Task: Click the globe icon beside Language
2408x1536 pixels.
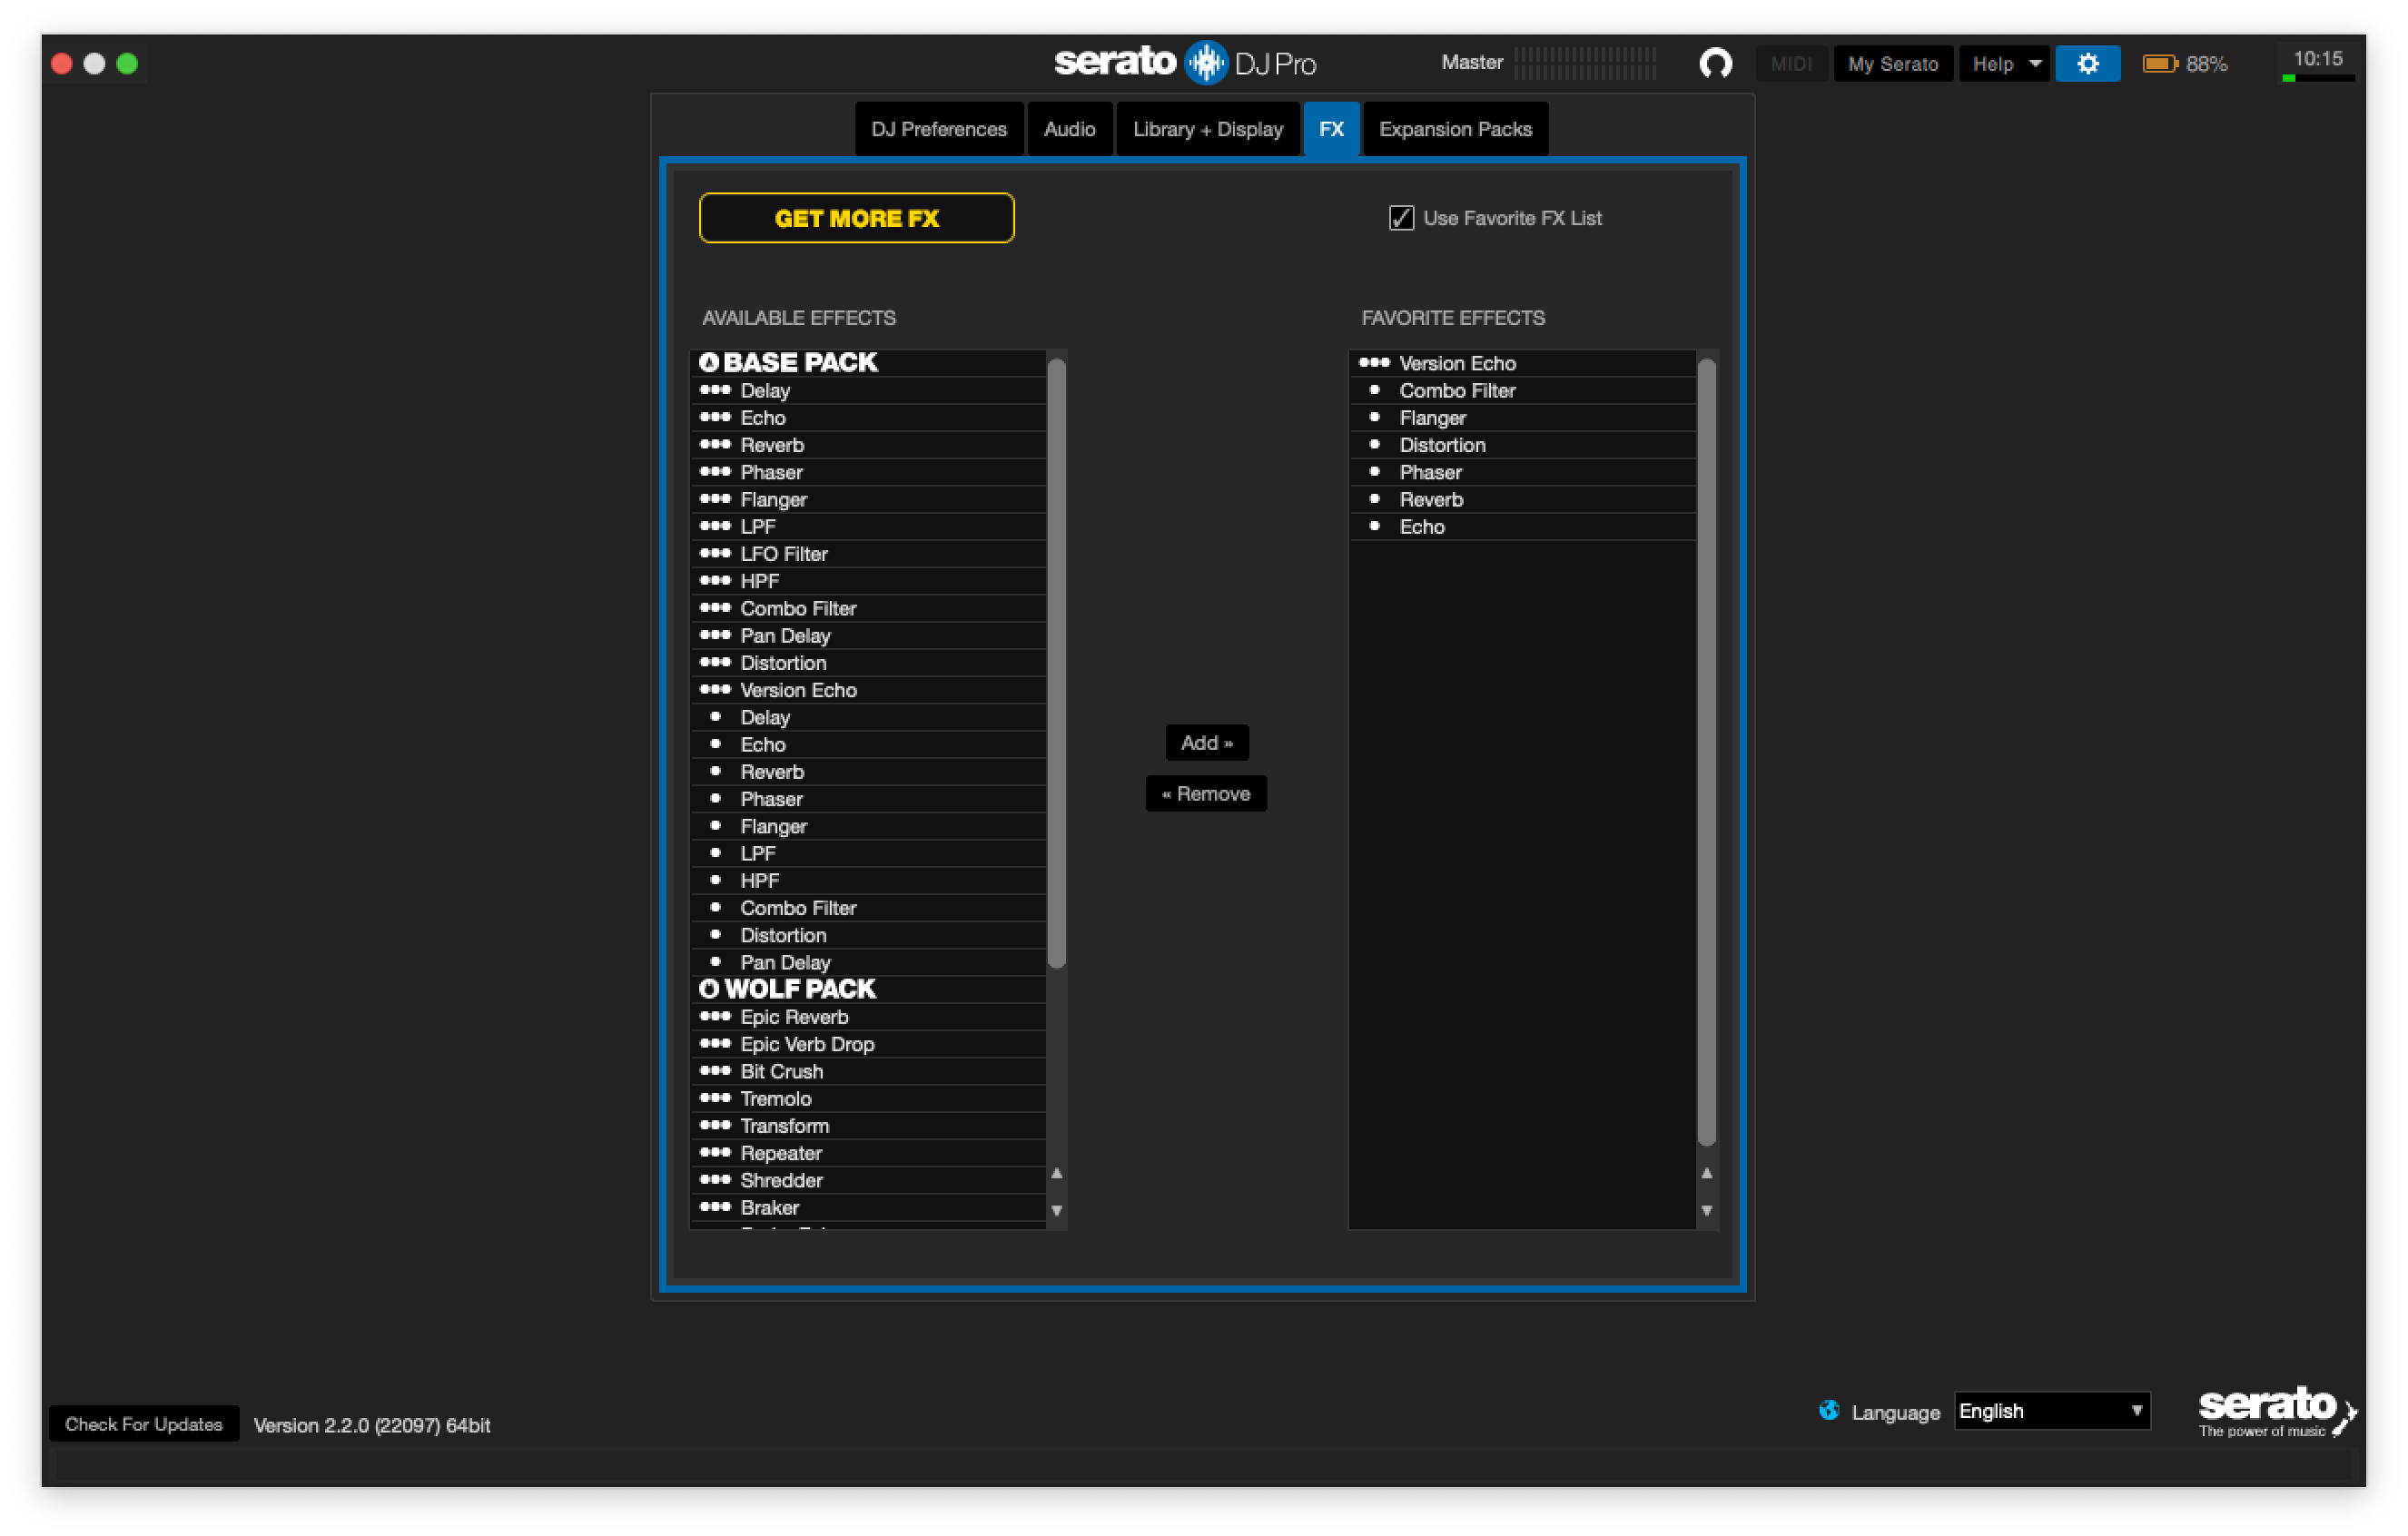Action: (x=1828, y=1411)
